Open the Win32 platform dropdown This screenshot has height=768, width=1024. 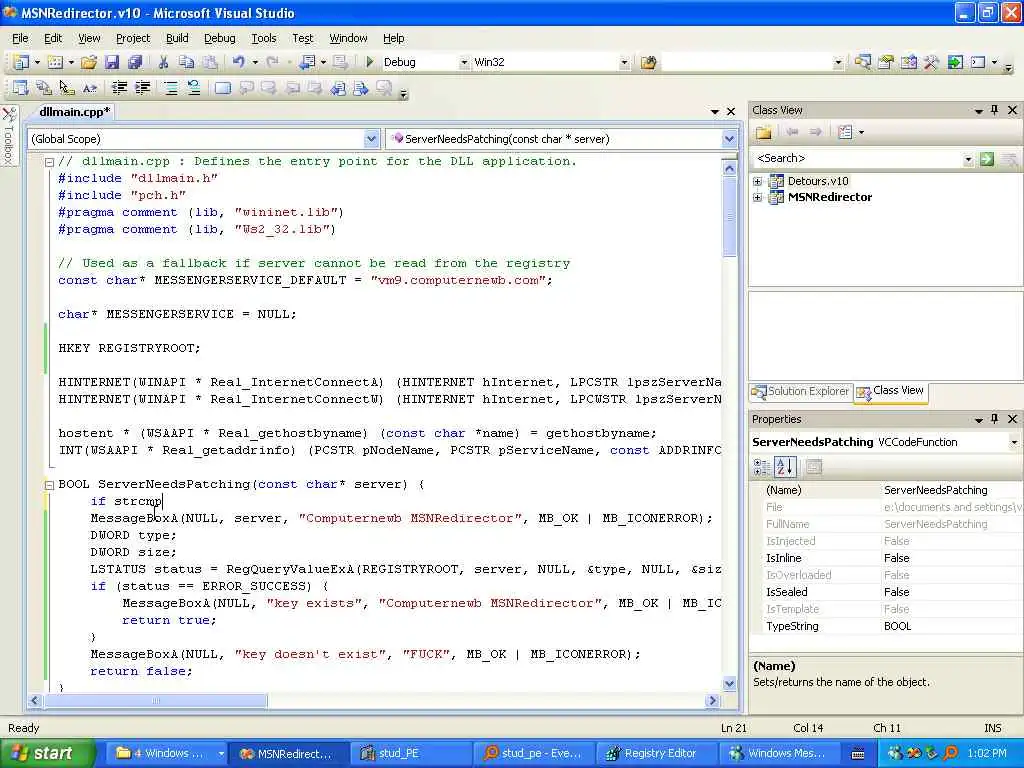click(x=624, y=63)
